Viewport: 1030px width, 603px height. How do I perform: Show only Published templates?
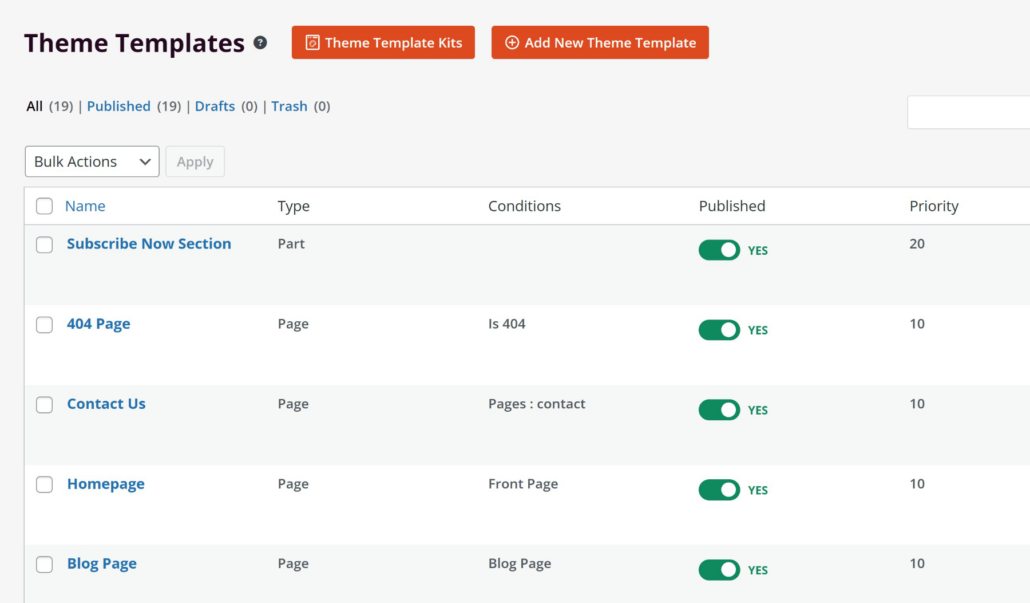pos(118,106)
